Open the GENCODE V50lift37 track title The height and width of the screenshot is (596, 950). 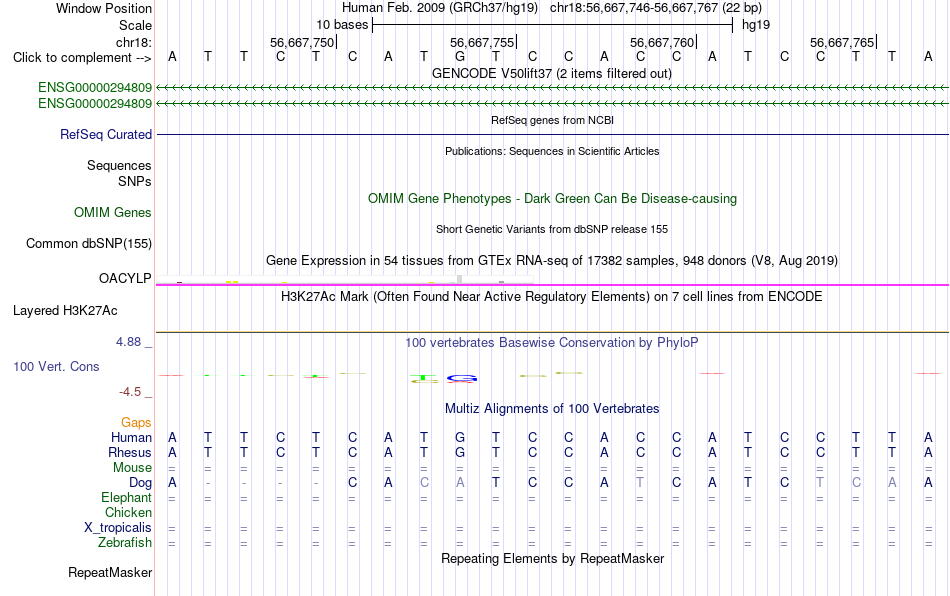click(x=552, y=74)
